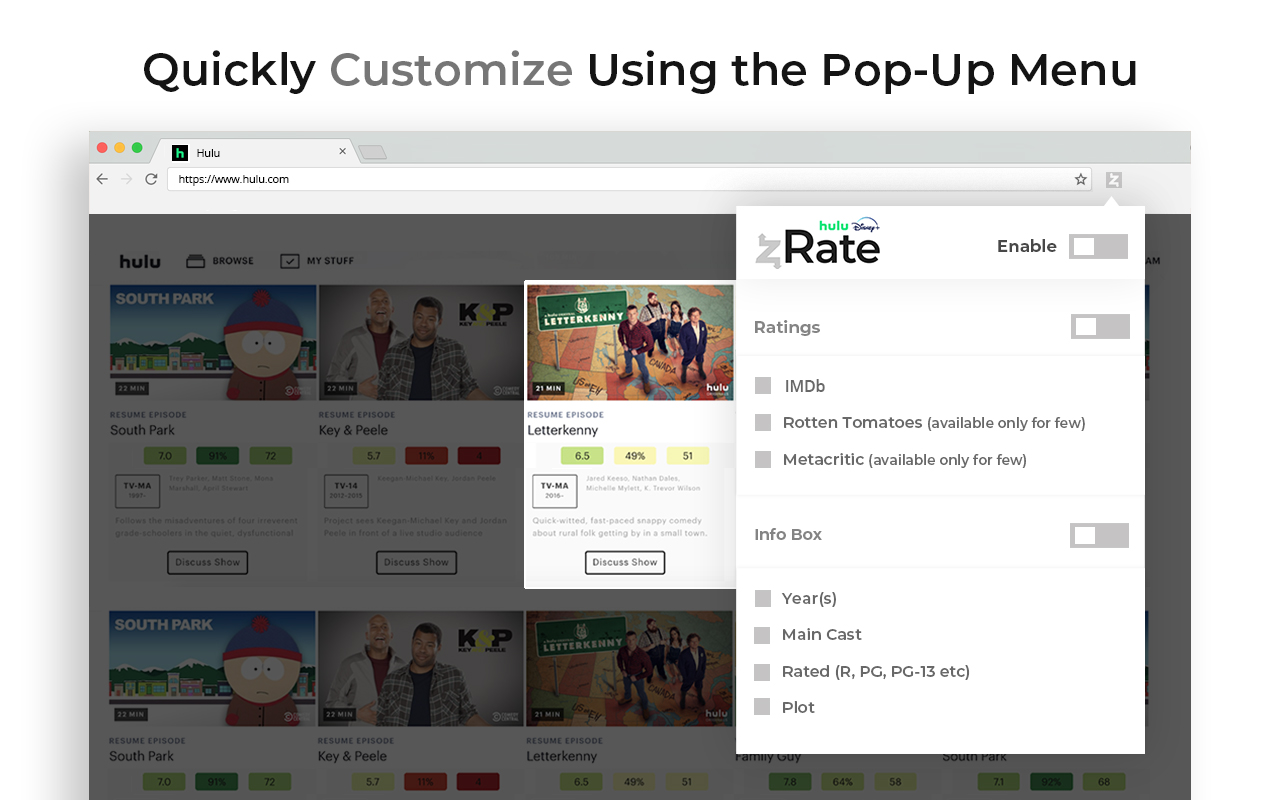The image size is (1280, 800).
Task: Click the highlighted Letterkenny title text
Action: 563,430
